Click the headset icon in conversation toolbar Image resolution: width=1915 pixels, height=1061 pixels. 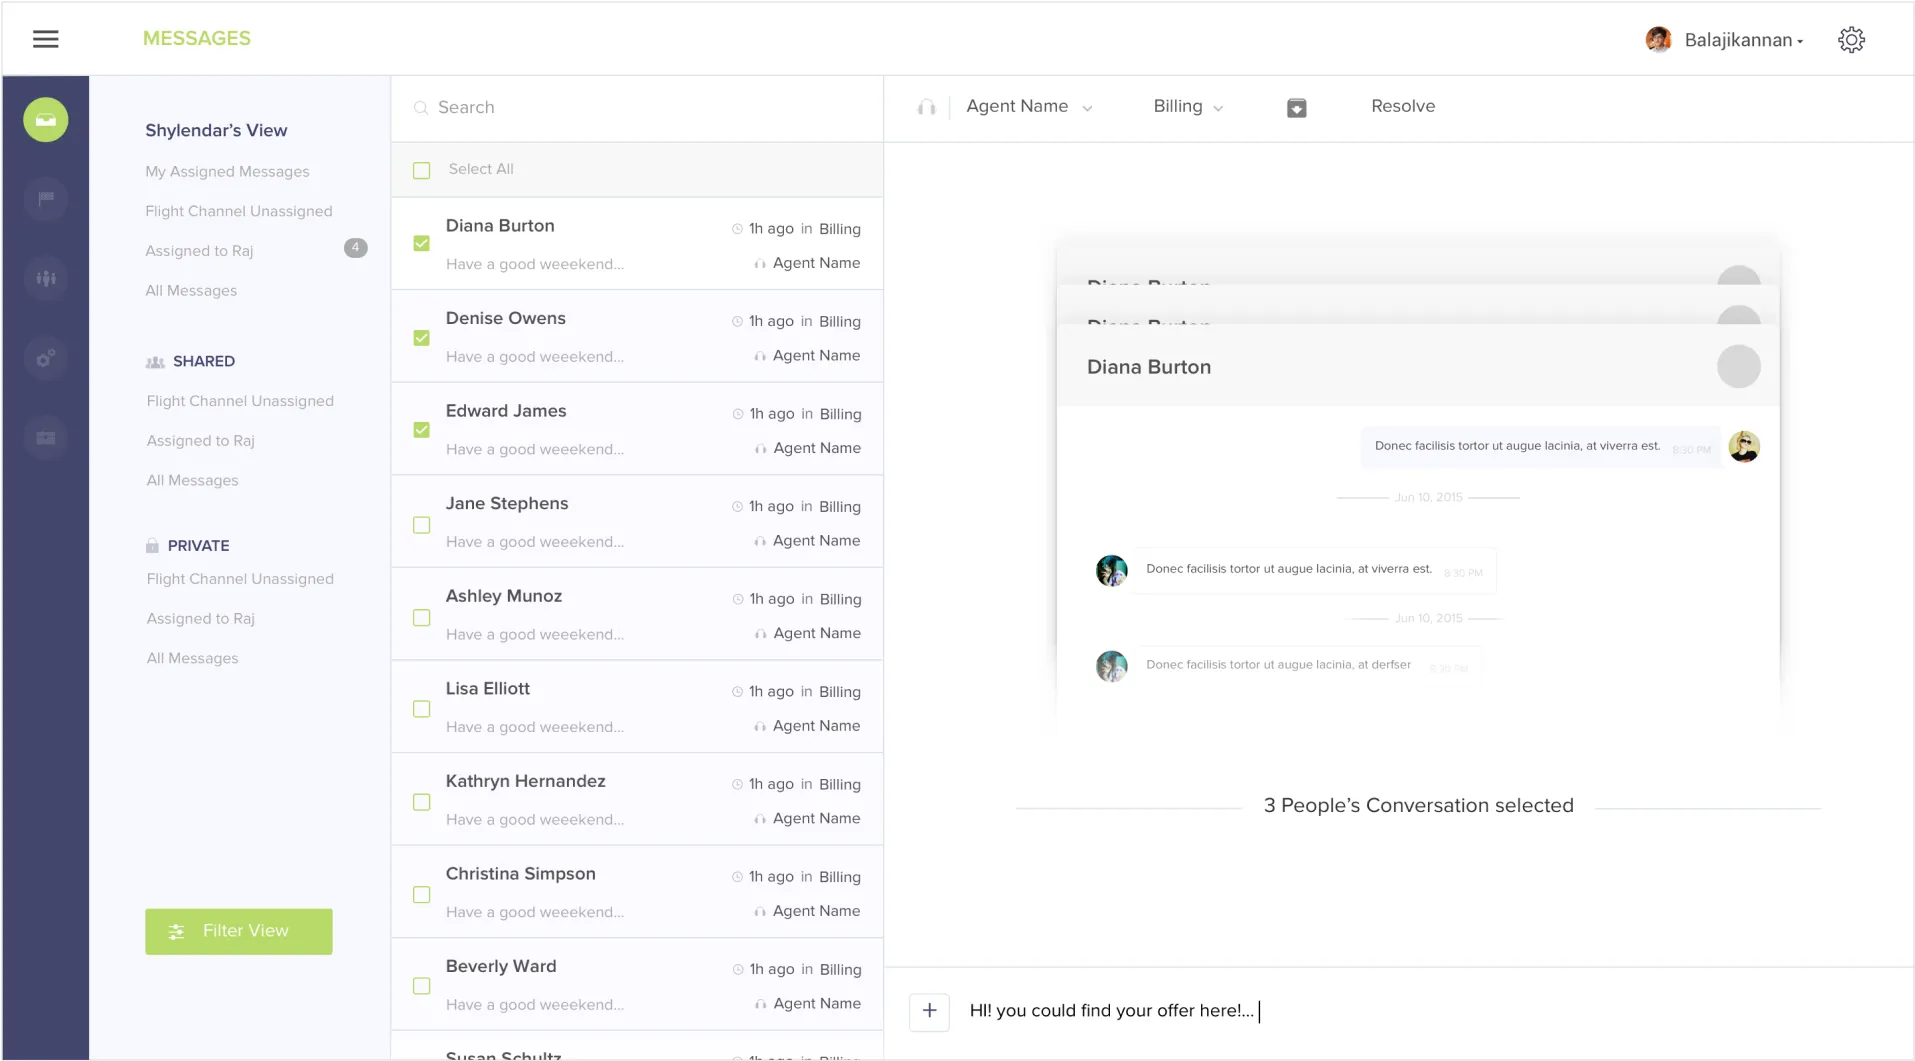coord(927,107)
